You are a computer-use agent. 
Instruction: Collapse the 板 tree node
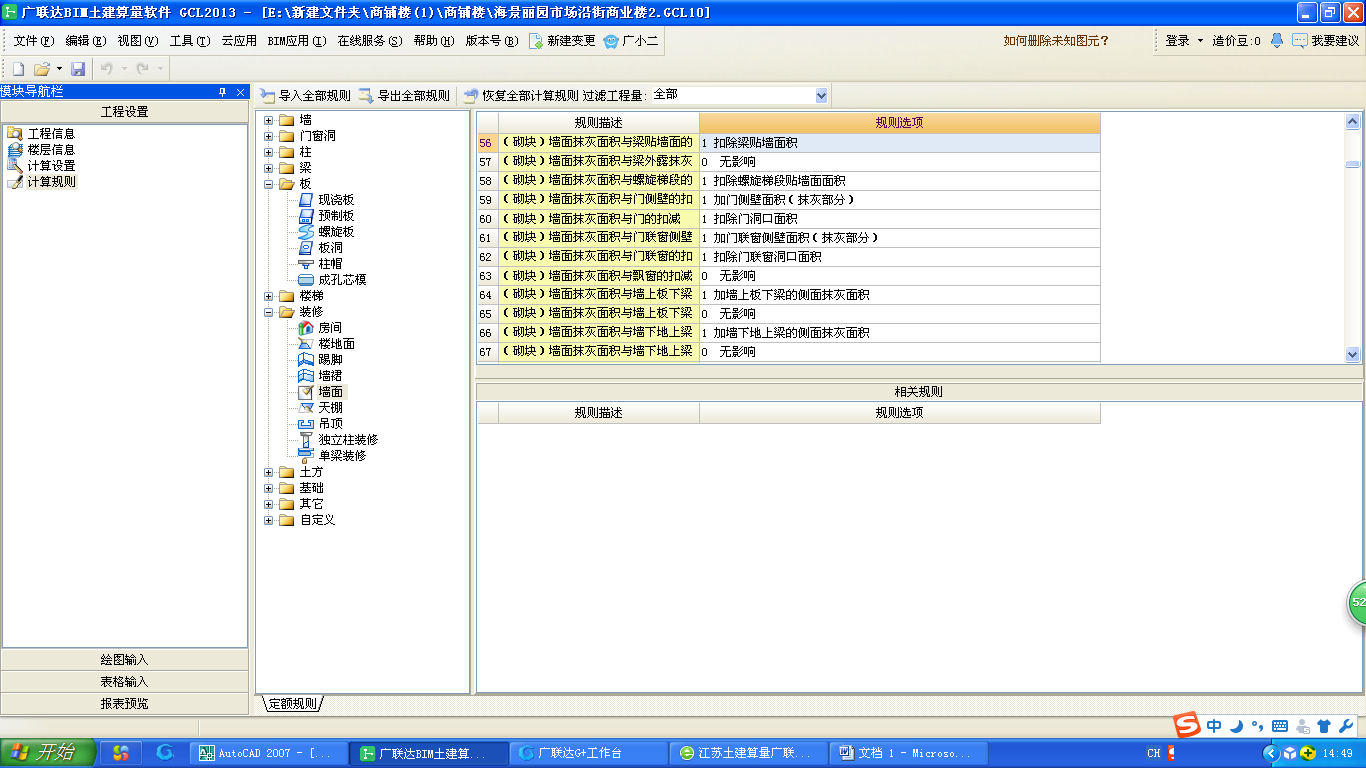tap(268, 184)
